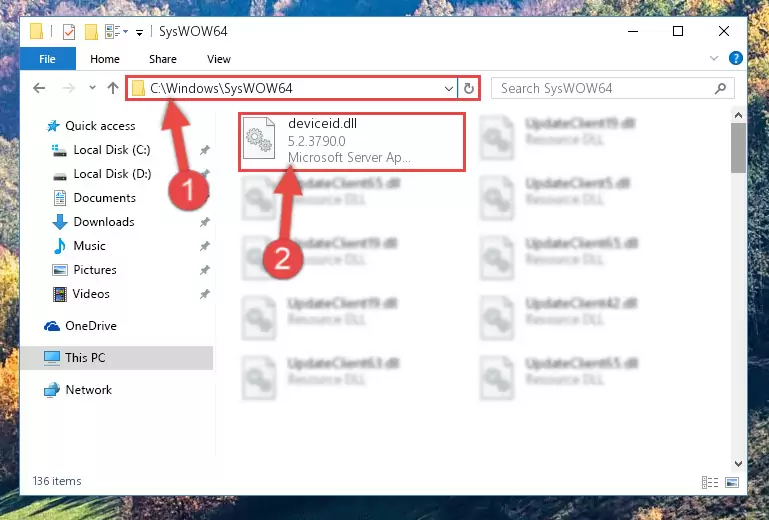Open Music in the navigation pane
Image resolution: width=769 pixels, height=520 pixels.
[89, 246]
